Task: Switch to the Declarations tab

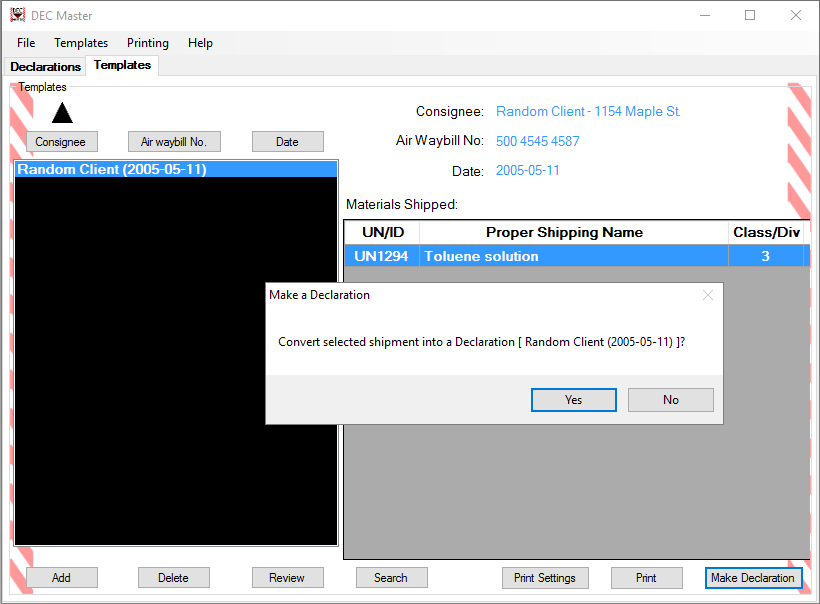Action: [x=45, y=66]
